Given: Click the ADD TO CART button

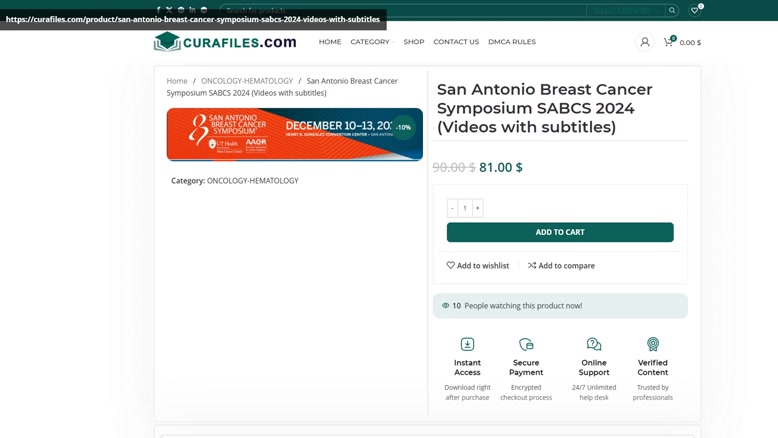Looking at the screenshot, I should [x=560, y=232].
